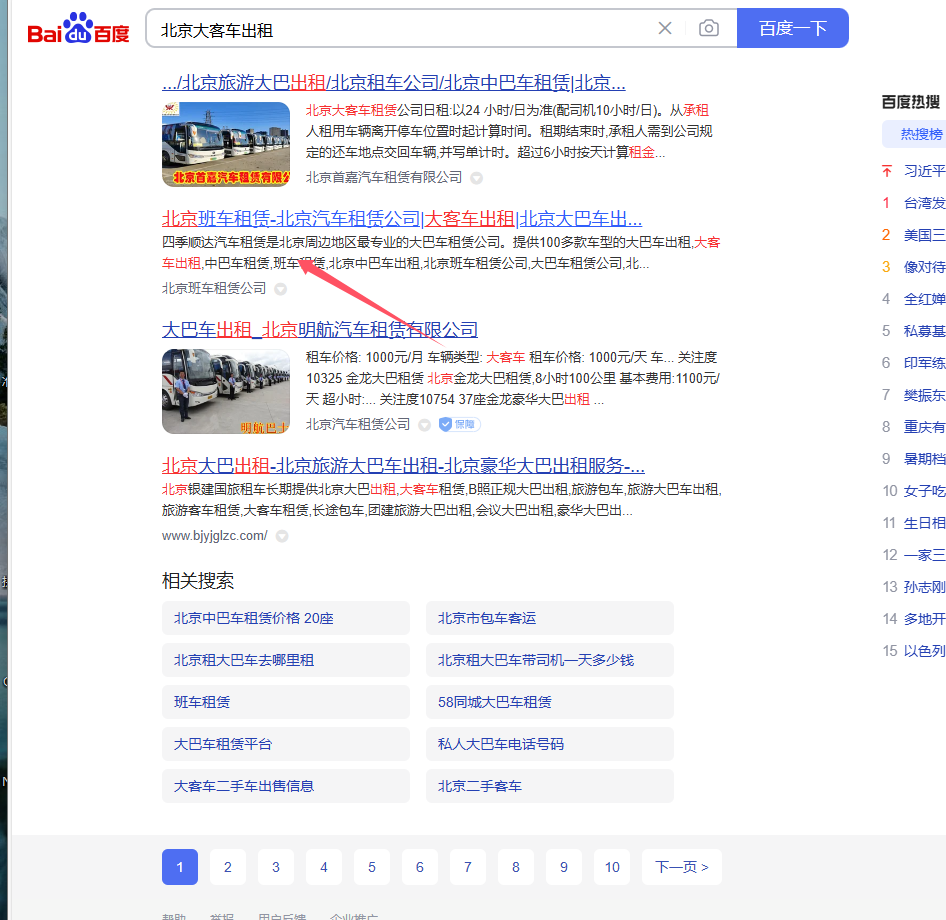Select related search 北京租大巴车带司机一天多少钱

point(550,660)
